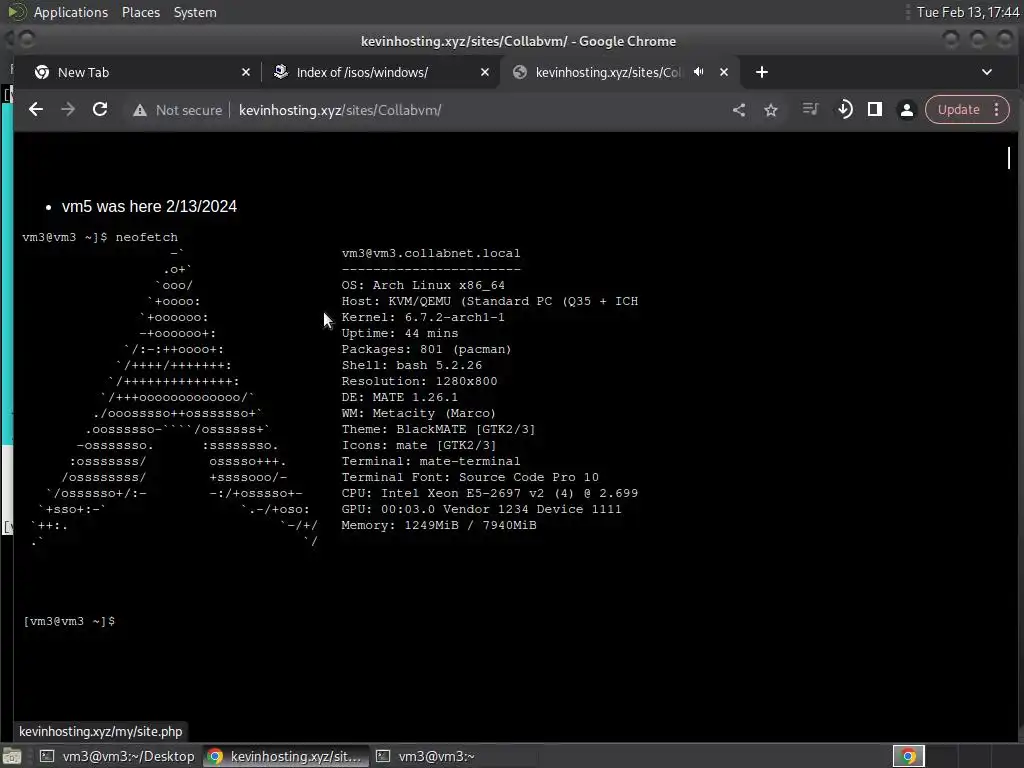The width and height of the screenshot is (1024, 768).
Task: Click the show desktop icon in taskbar
Action: [12, 756]
